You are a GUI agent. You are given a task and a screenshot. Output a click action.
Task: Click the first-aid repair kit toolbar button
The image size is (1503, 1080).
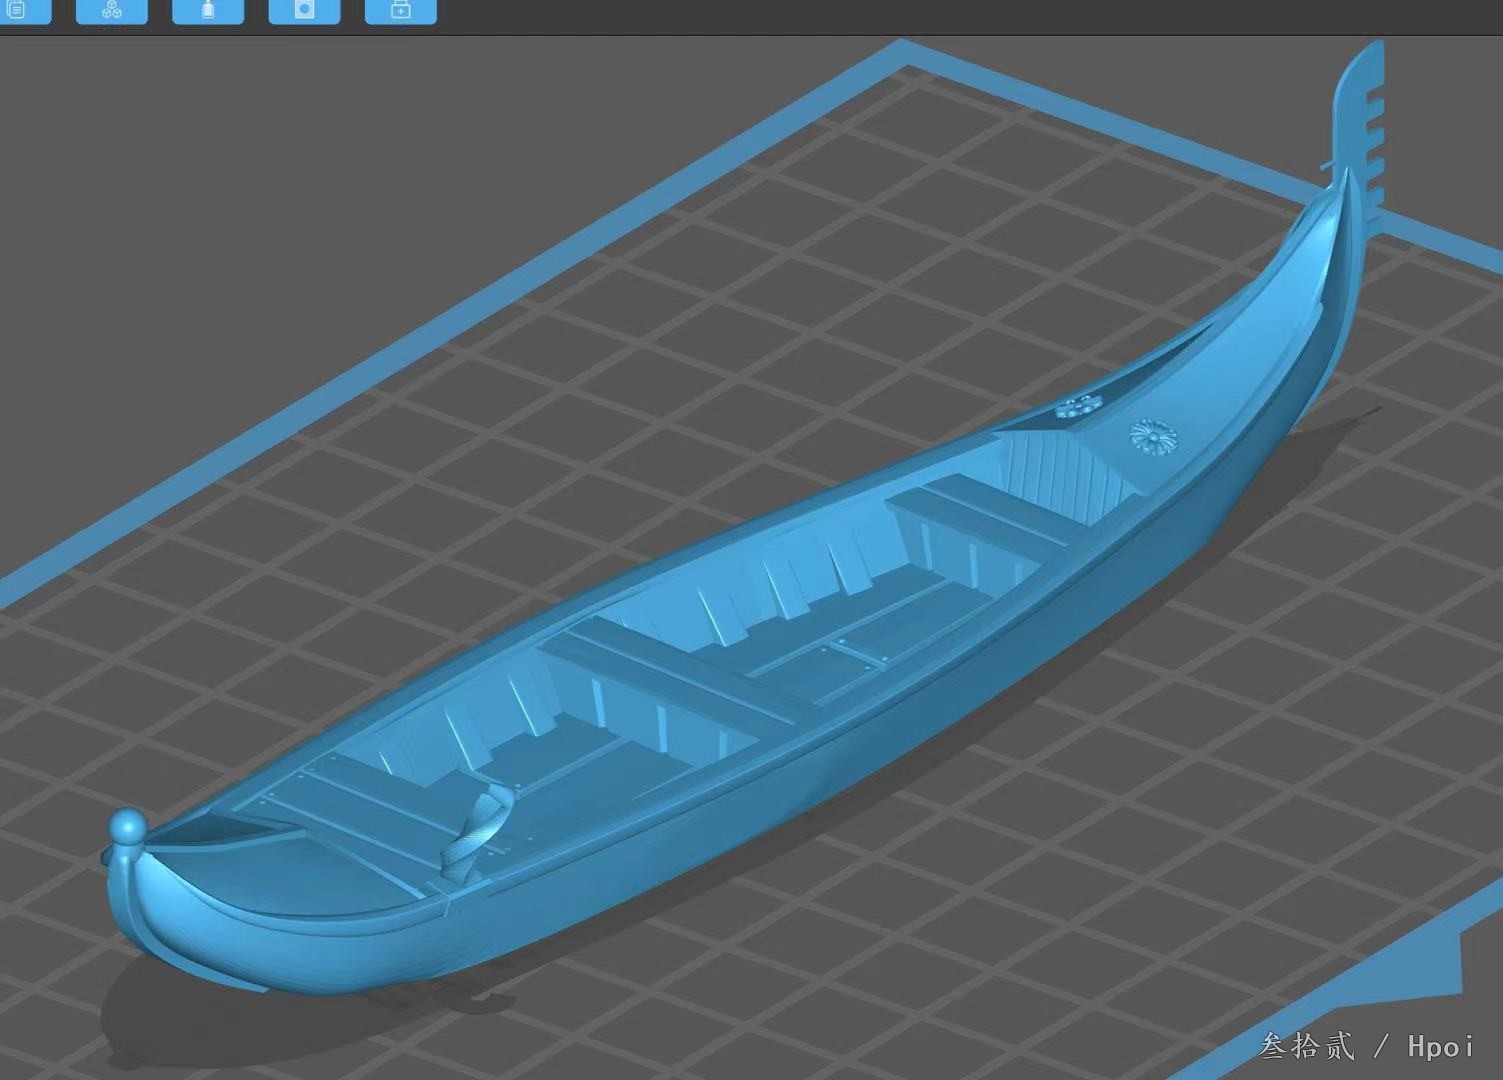point(400,11)
